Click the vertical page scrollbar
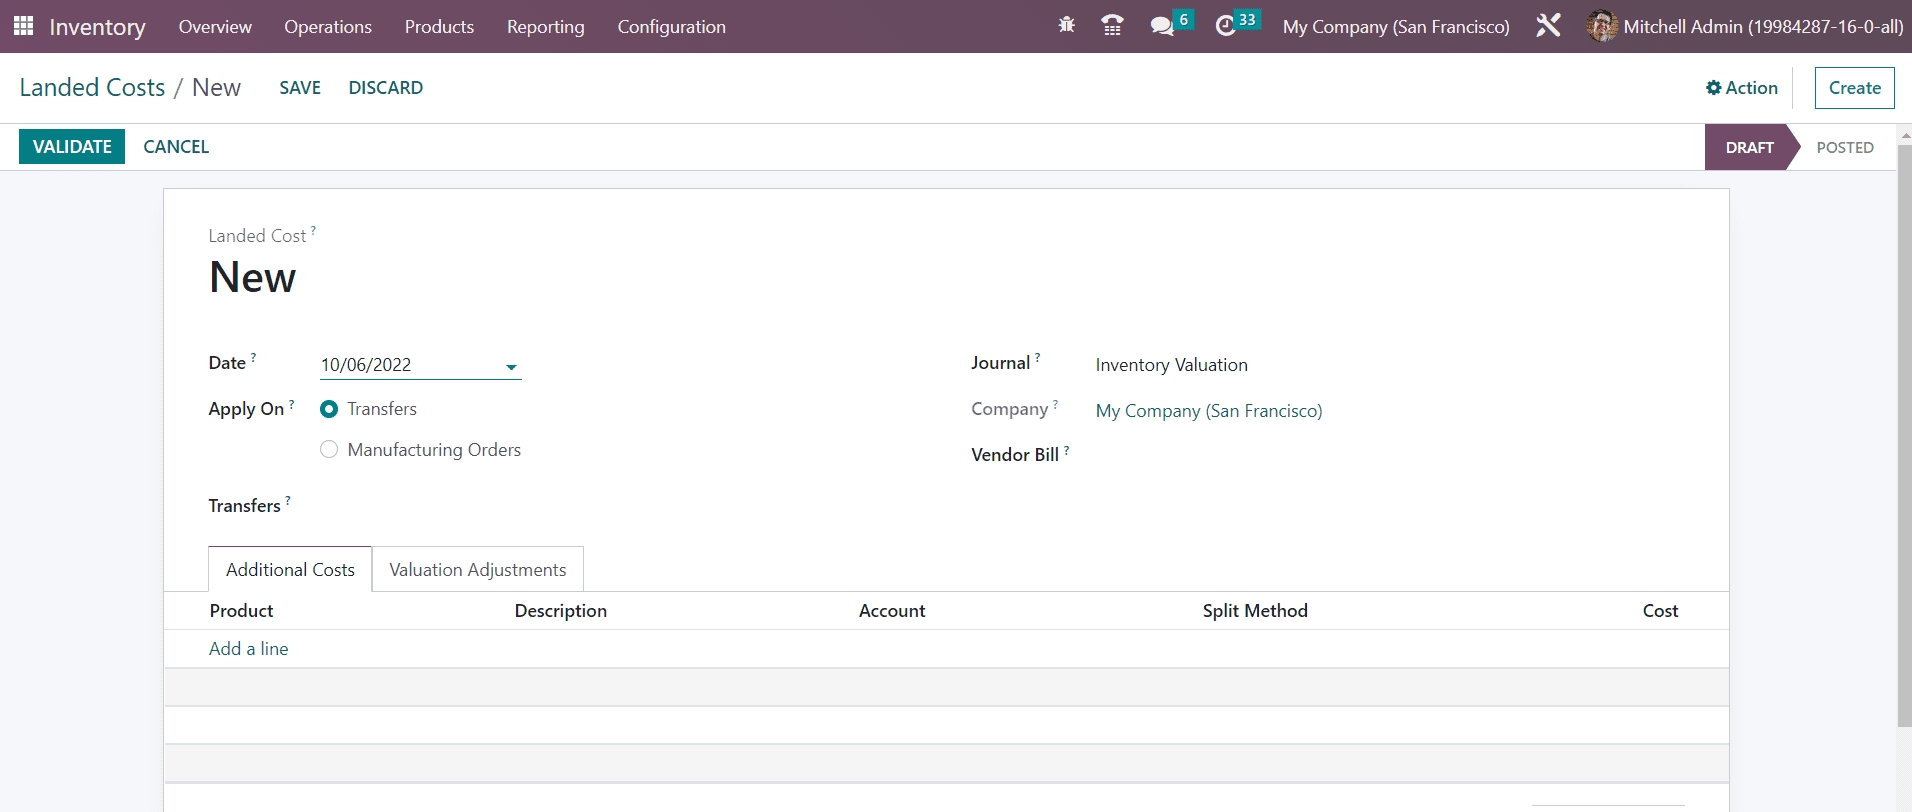Viewport: 1912px width, 812px height. [1904, 435]
